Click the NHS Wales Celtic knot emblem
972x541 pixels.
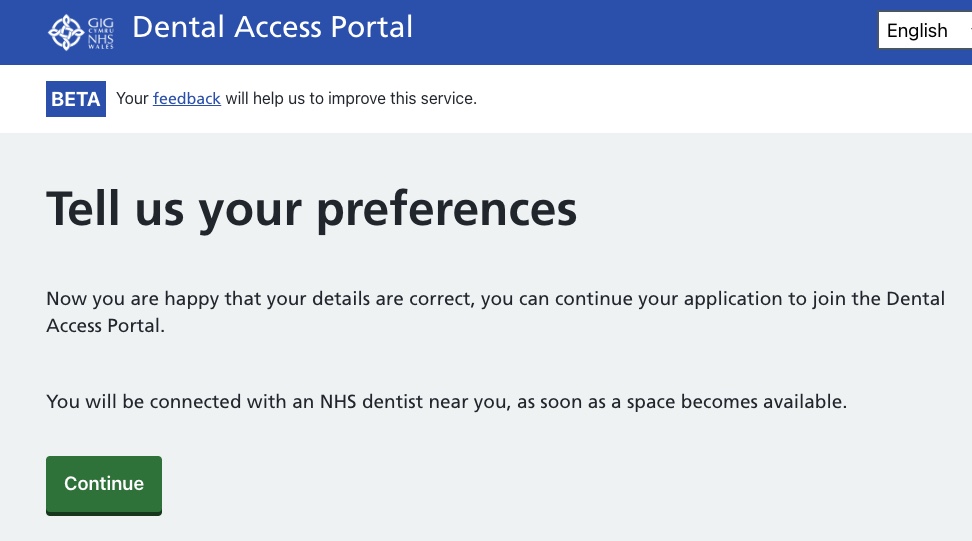click(66, 32)
